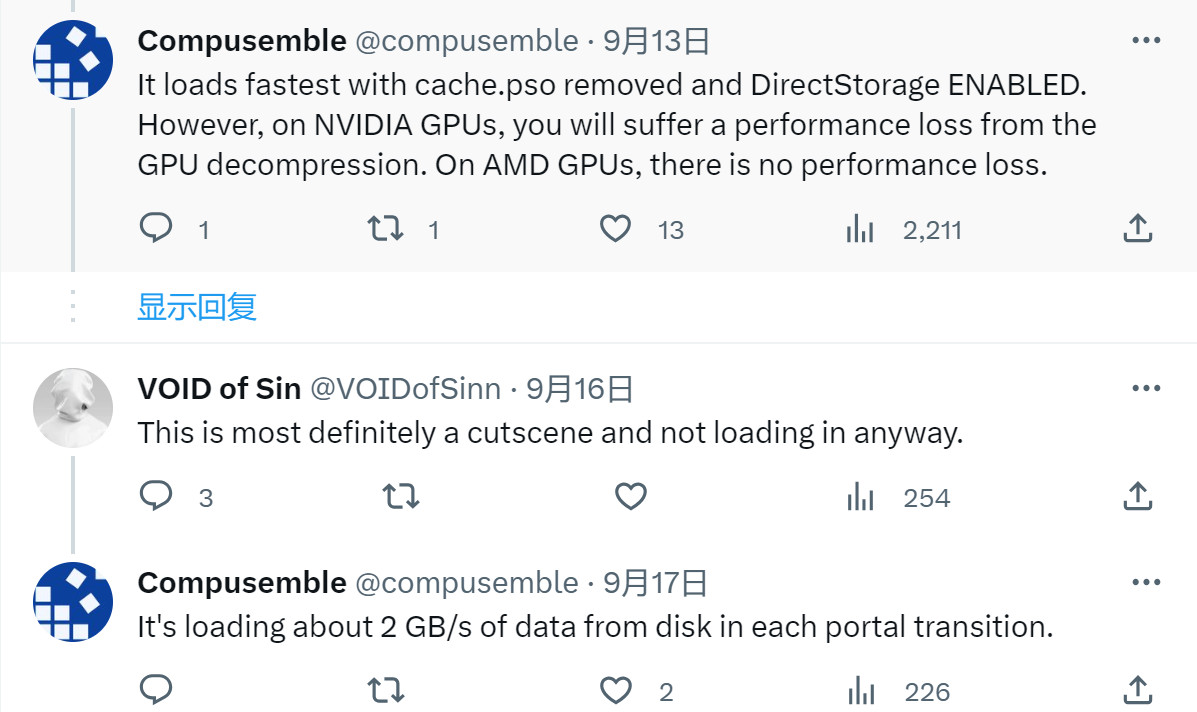
Task: Reply to Compusemble's DirectStorage tweet
Action: click(156, 229)
